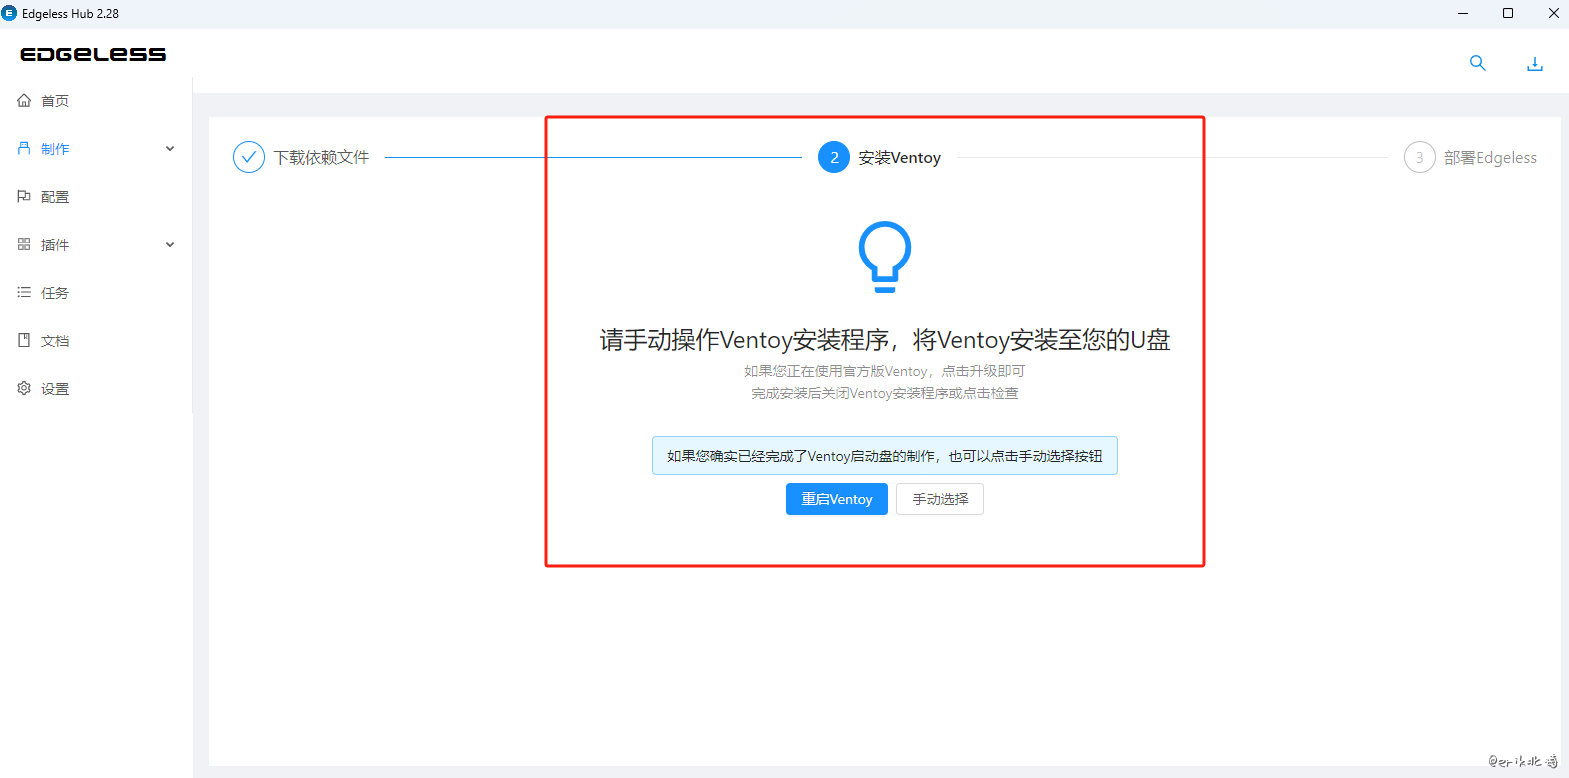Click the 插件 grid icon
Image resolution: width=1569 pixels, height=778 pixels.
(24, 244)
